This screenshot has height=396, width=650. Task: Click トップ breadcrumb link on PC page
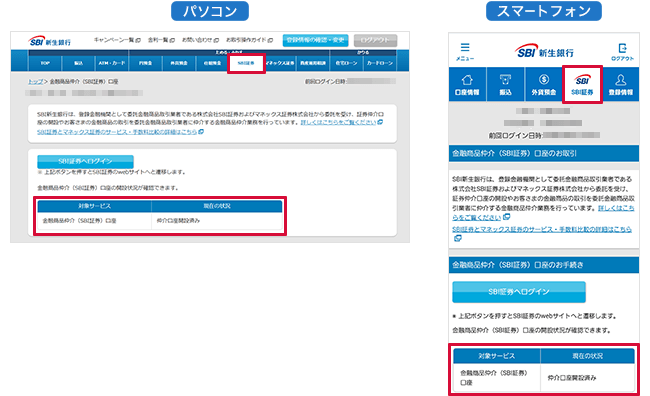pos(36,82)
